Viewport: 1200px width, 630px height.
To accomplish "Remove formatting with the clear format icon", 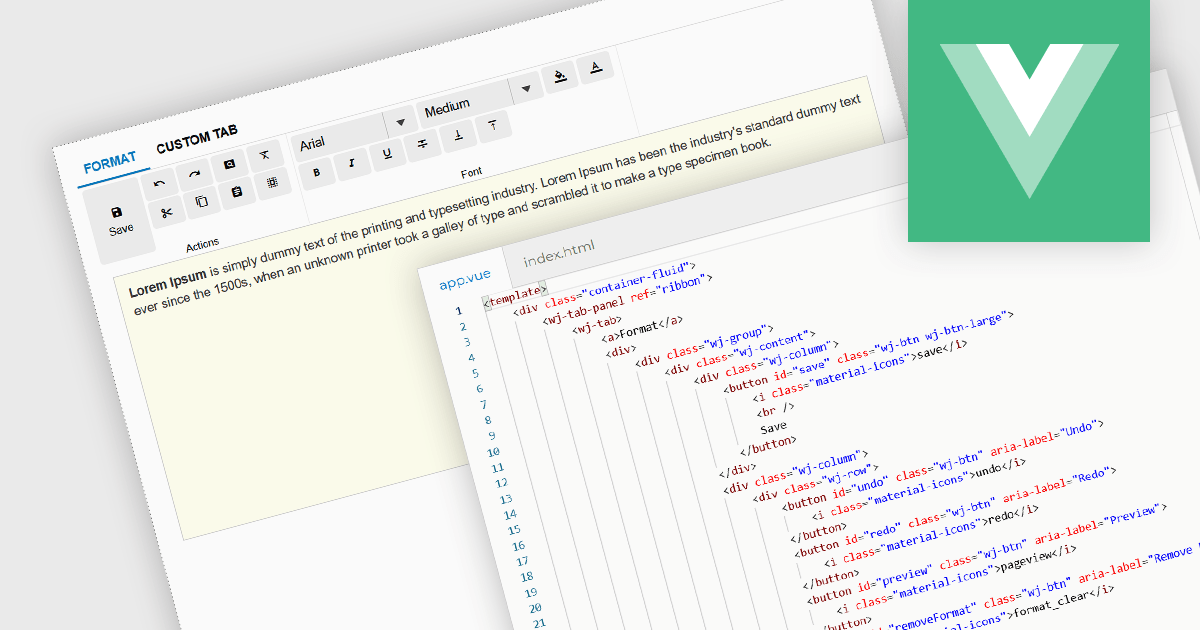I will coord(264,155).
